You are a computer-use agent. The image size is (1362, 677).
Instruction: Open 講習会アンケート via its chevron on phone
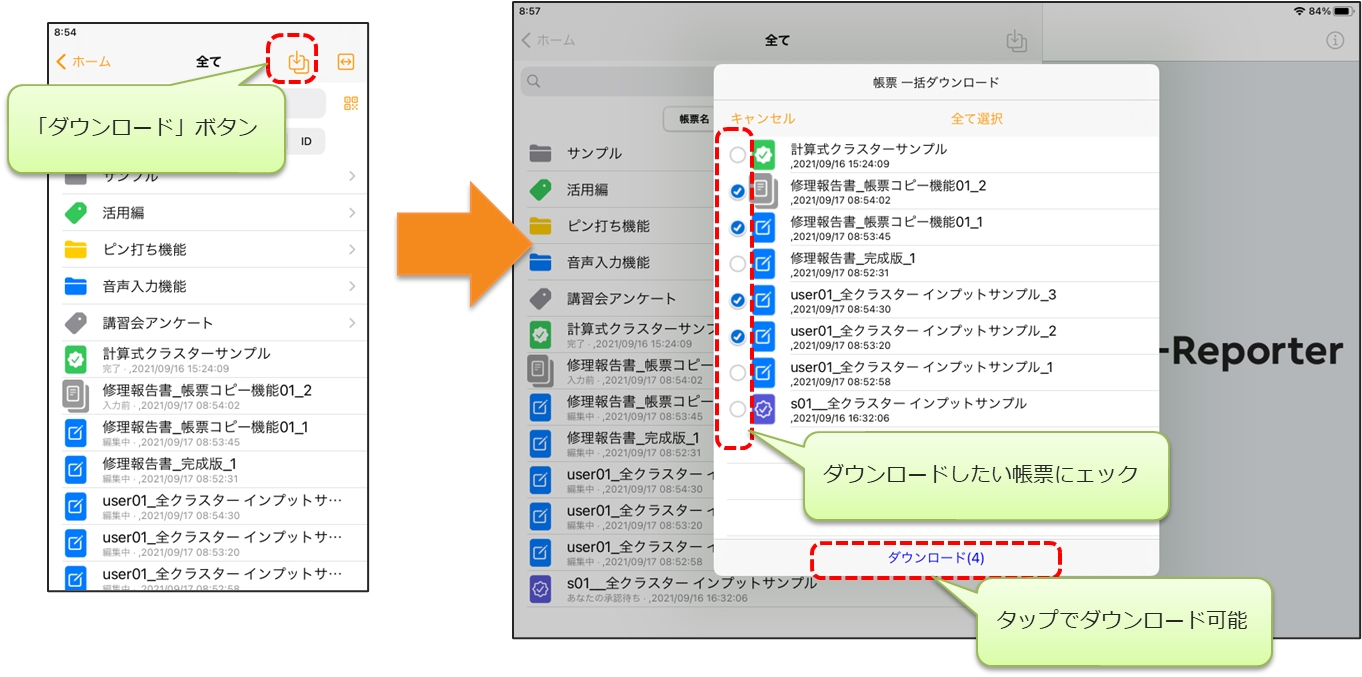352,323
